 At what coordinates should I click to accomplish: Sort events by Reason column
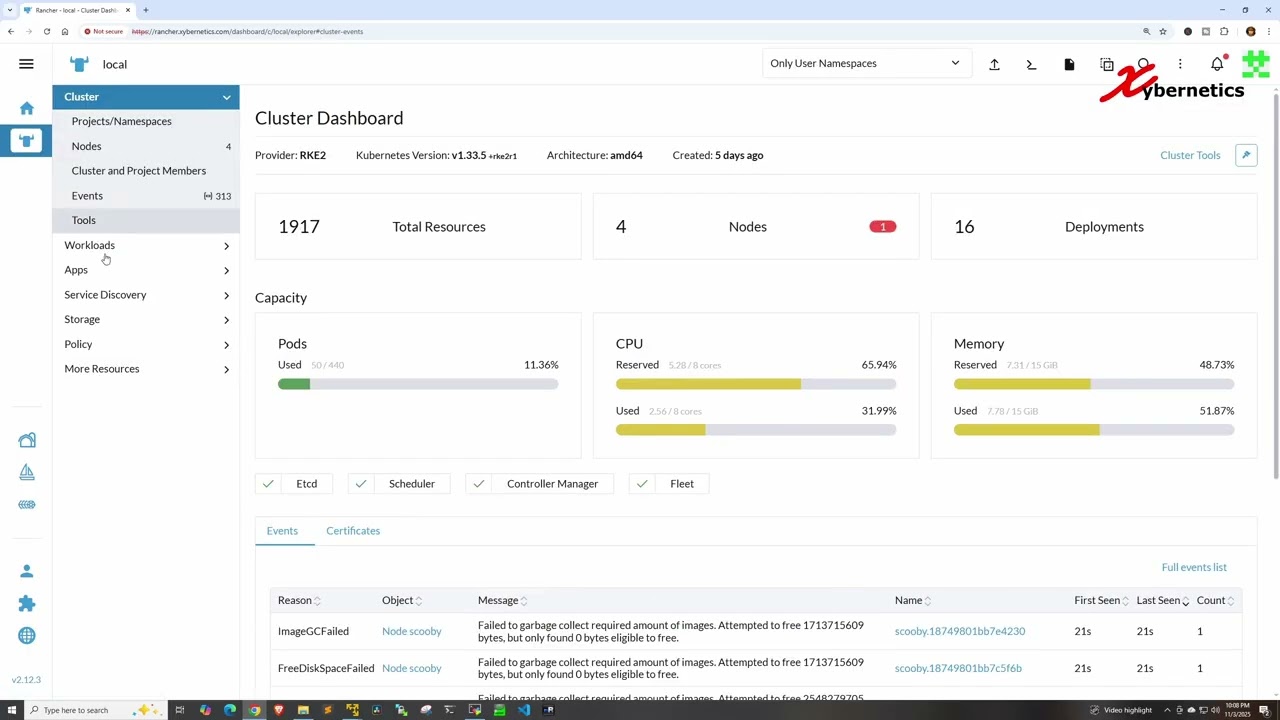point(299,600)
